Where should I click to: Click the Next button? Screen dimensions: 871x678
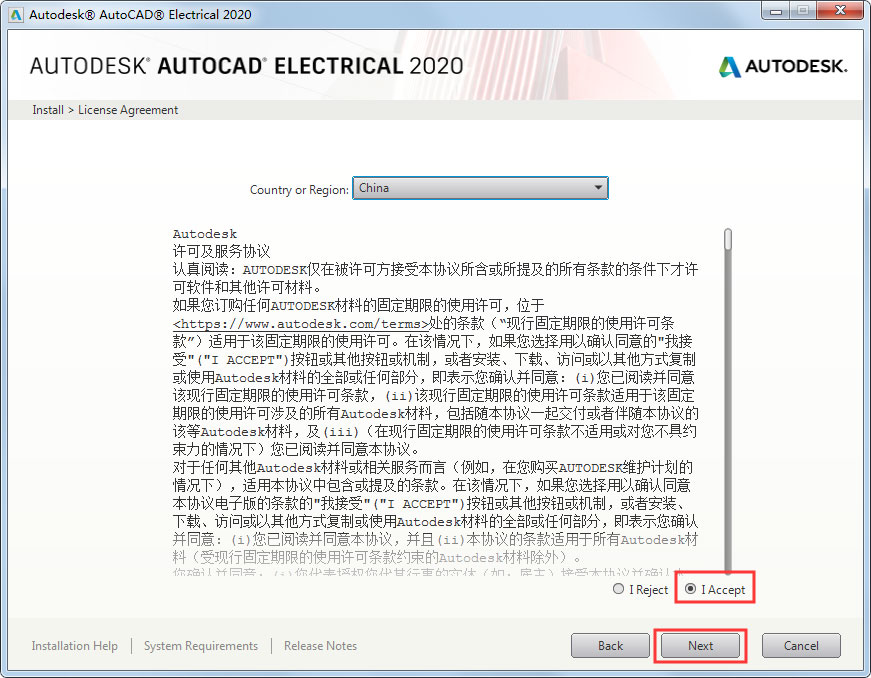click(700, 645)
